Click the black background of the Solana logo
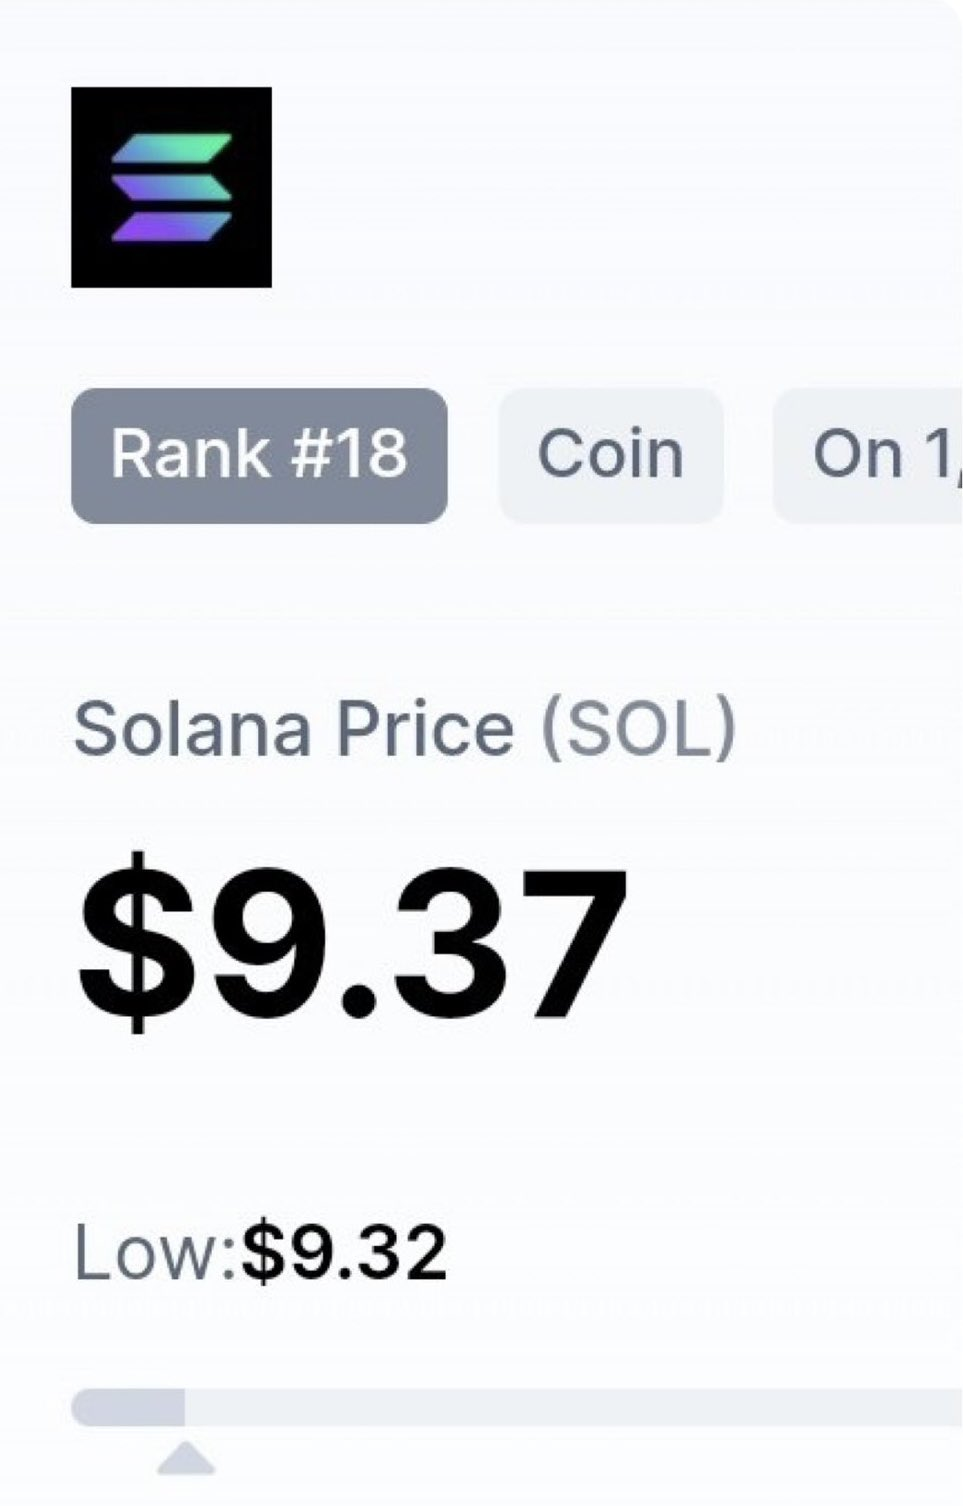963x1506 pixels. (90, 265)
